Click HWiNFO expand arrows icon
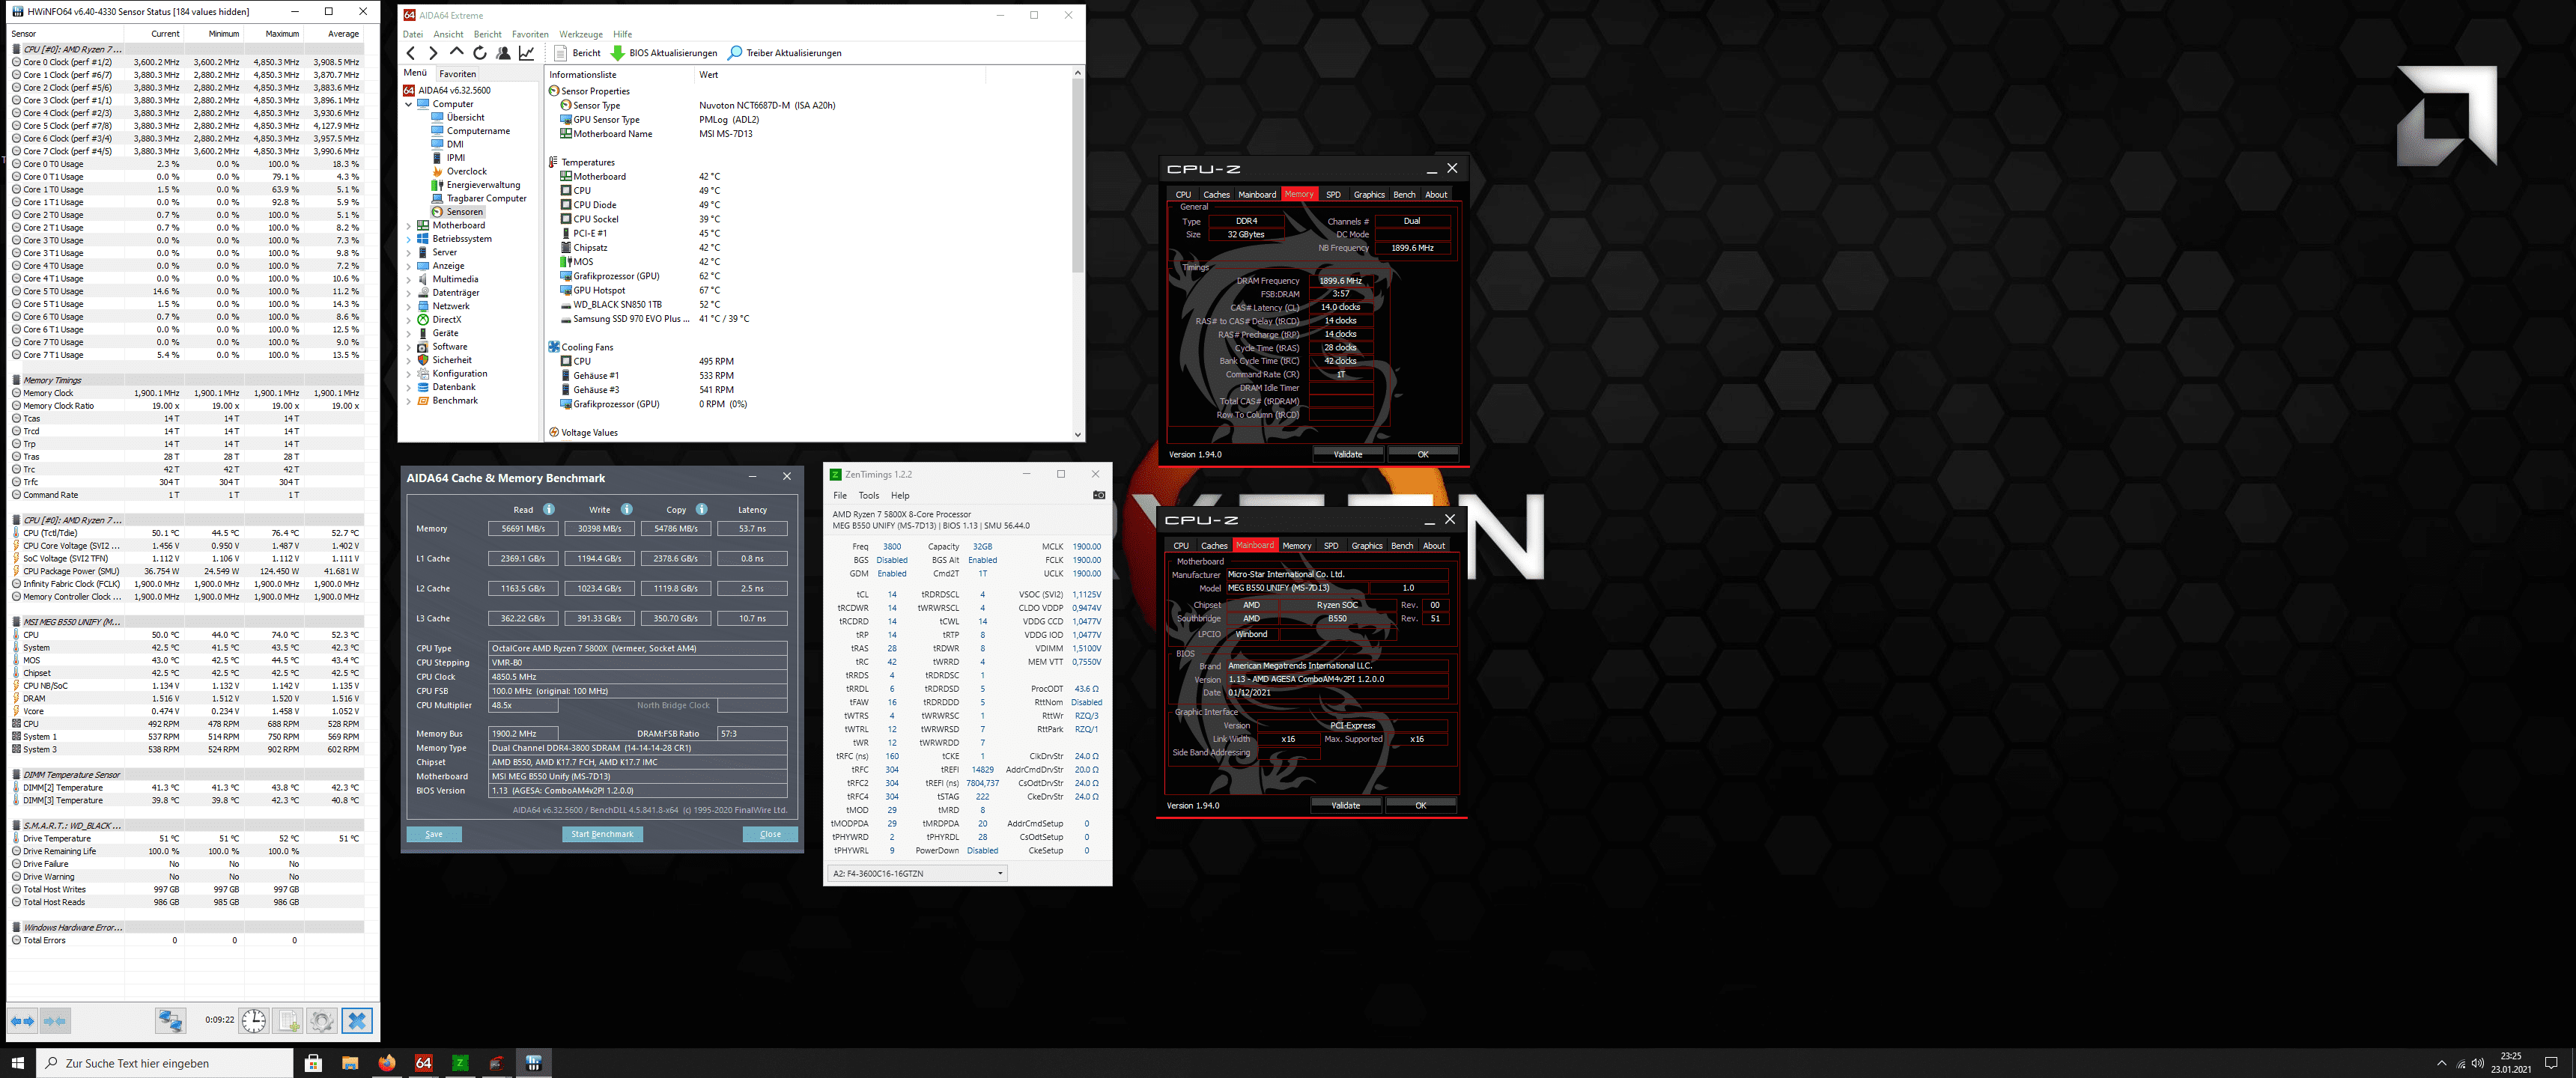 22,1020
